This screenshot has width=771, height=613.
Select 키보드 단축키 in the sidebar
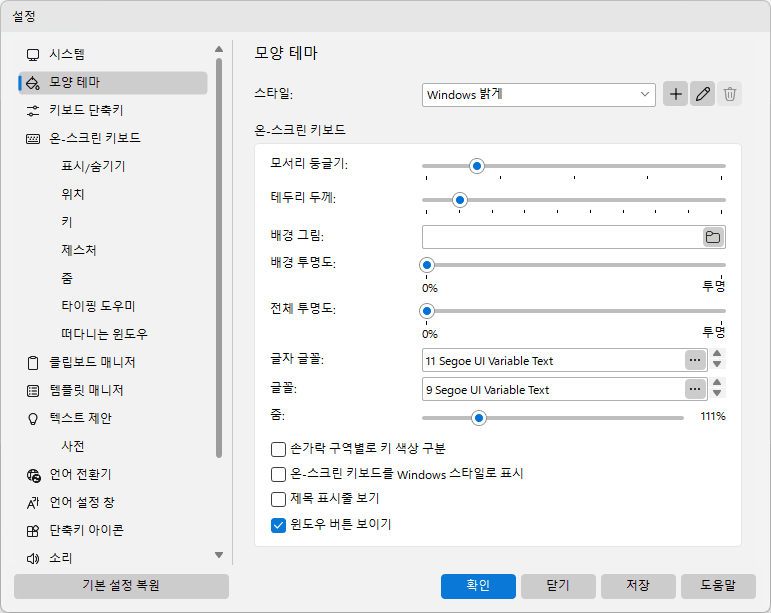point(113,111)
